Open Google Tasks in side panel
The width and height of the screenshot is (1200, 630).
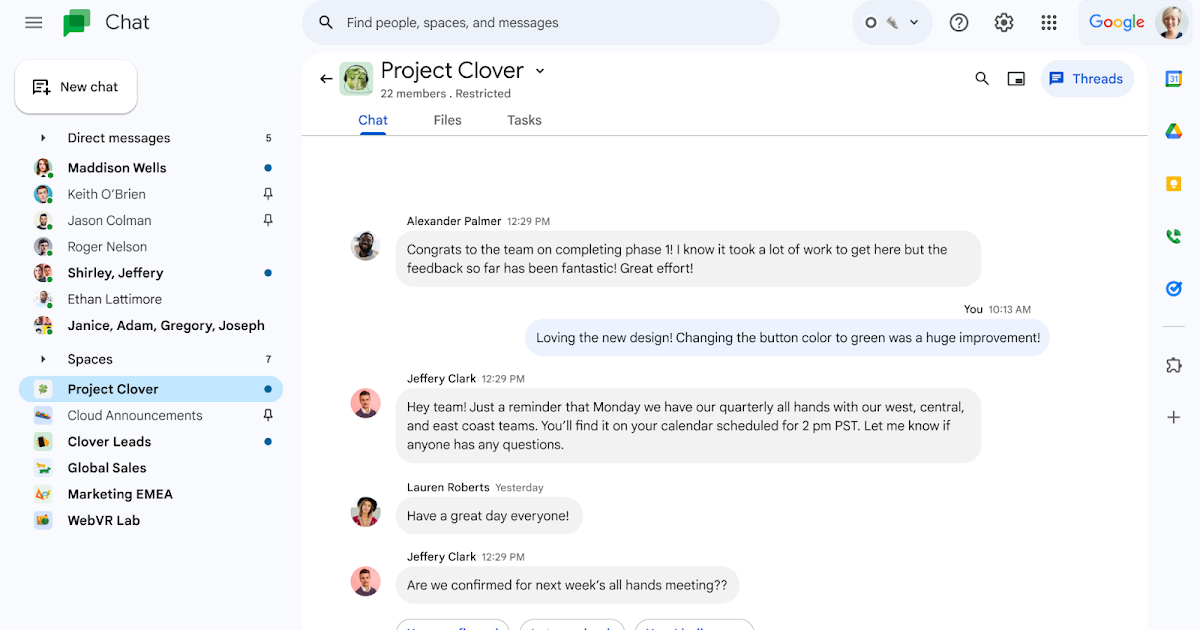[1174, 289]
